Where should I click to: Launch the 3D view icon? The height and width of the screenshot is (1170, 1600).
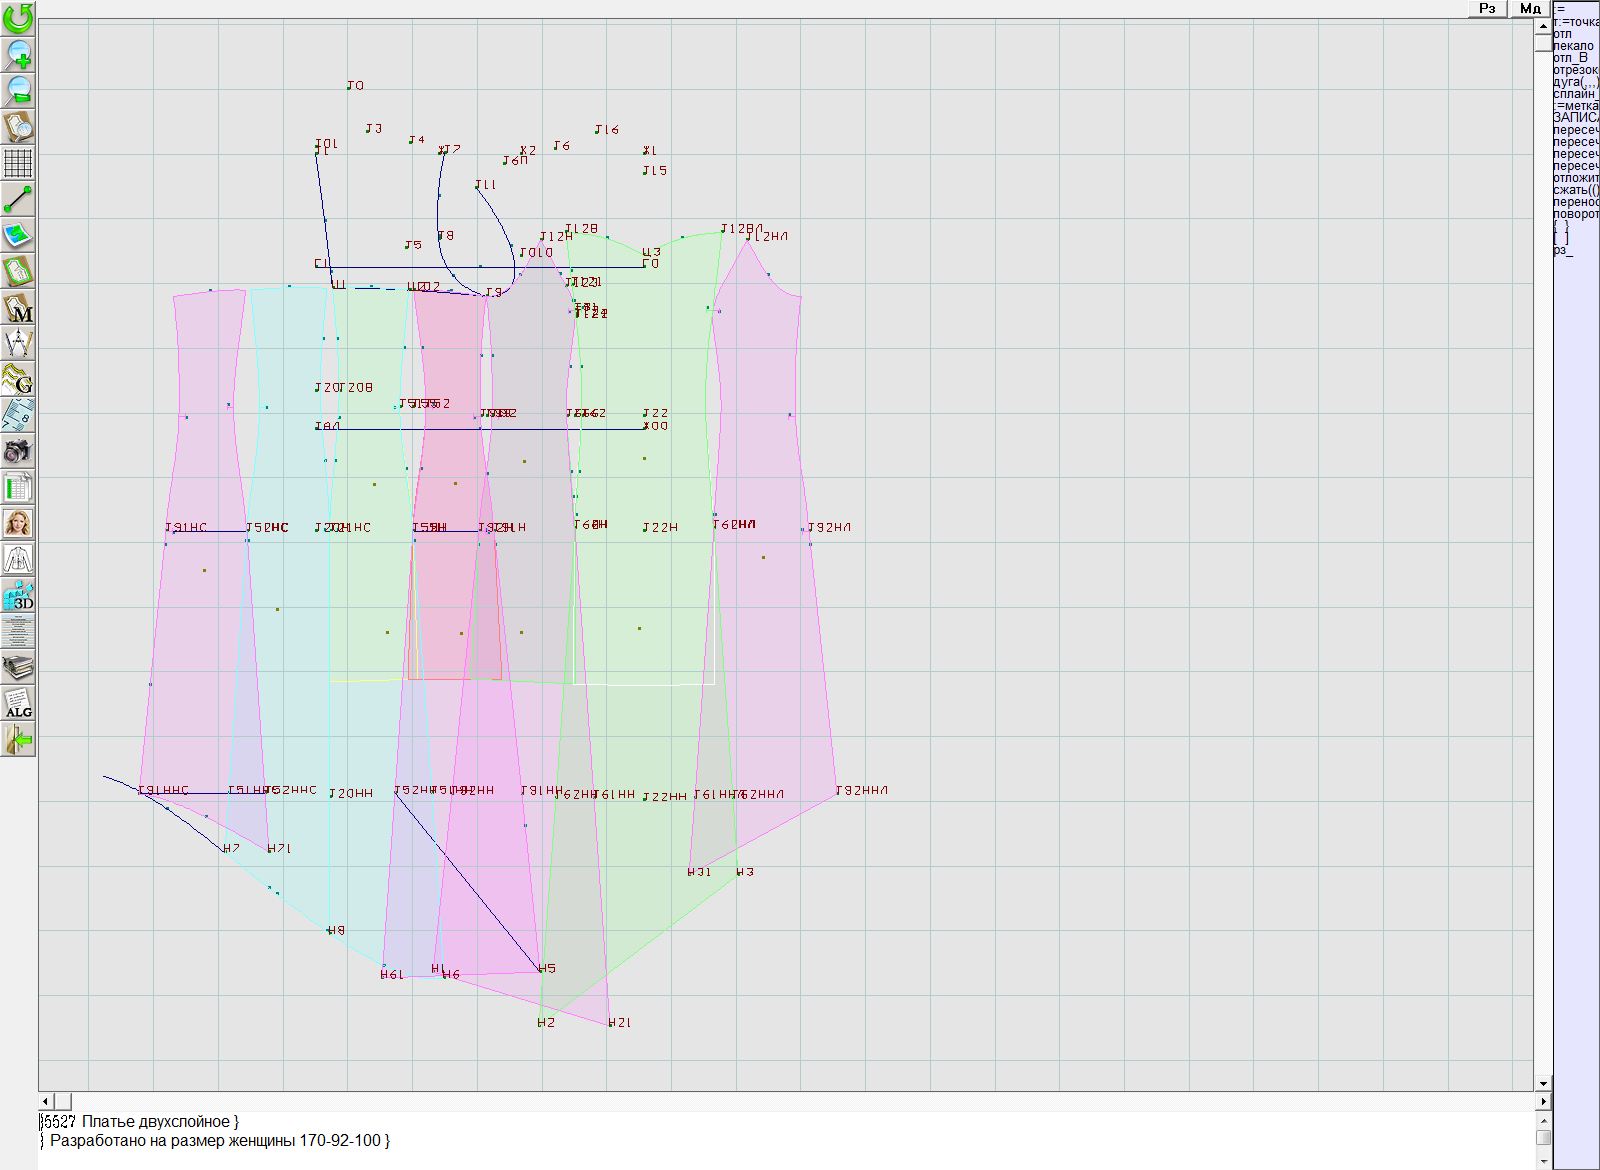pos(18,596)
